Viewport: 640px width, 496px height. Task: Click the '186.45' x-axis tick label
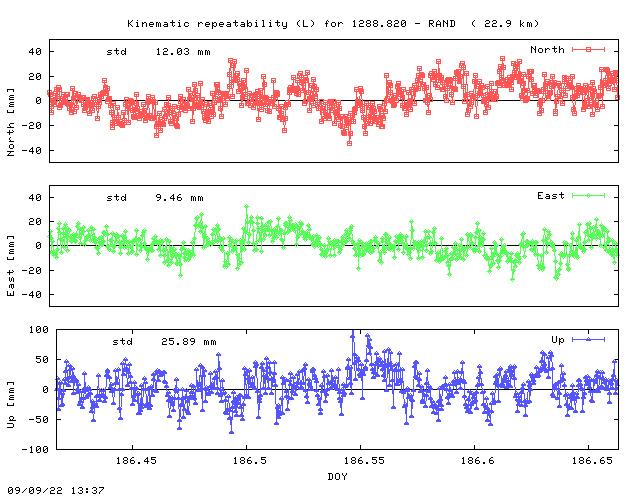tap(136, 460)
